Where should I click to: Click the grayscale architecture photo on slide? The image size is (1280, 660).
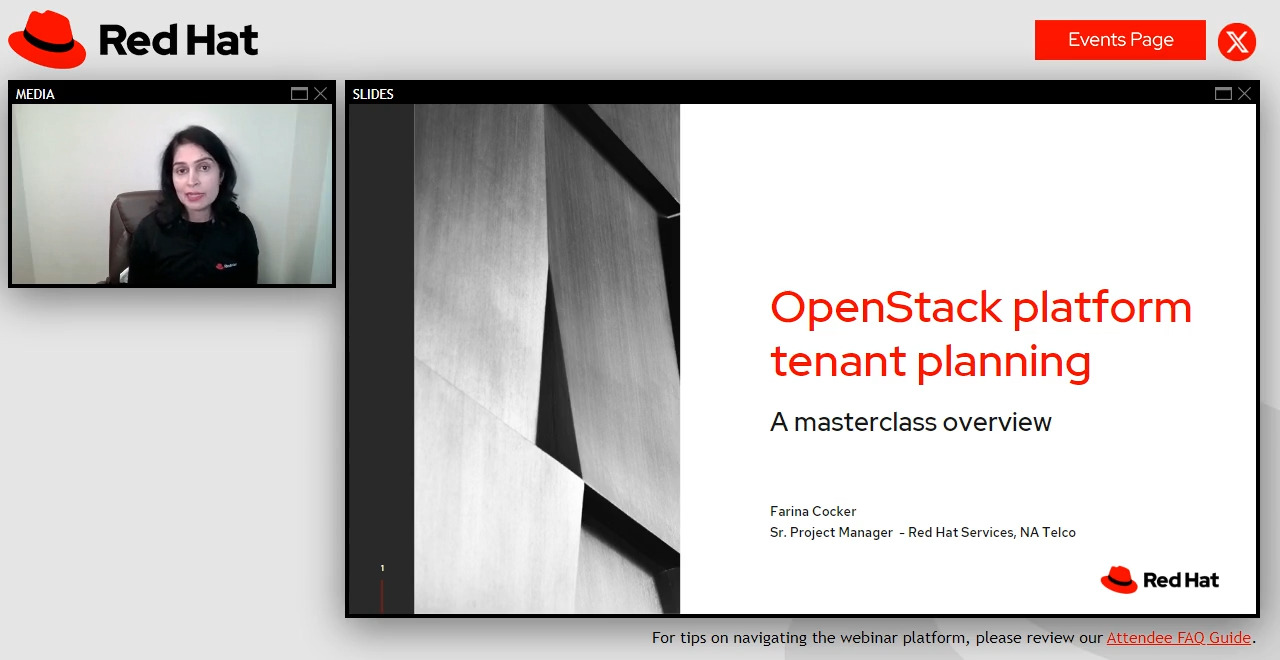(546, 358)
